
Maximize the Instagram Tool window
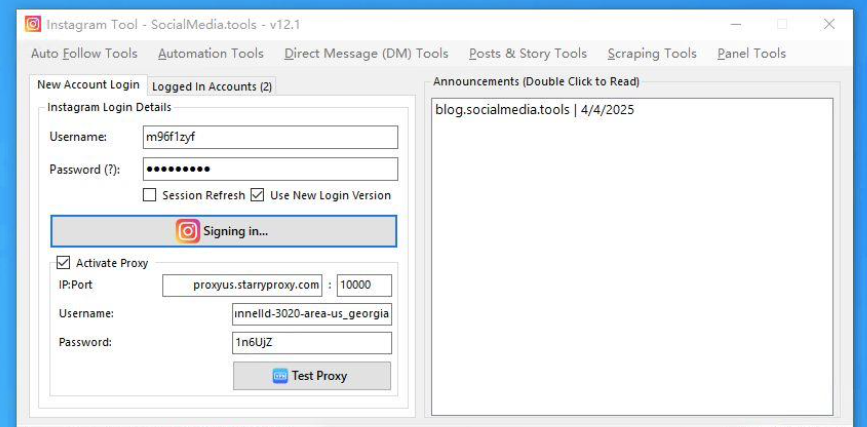(782, 24)
